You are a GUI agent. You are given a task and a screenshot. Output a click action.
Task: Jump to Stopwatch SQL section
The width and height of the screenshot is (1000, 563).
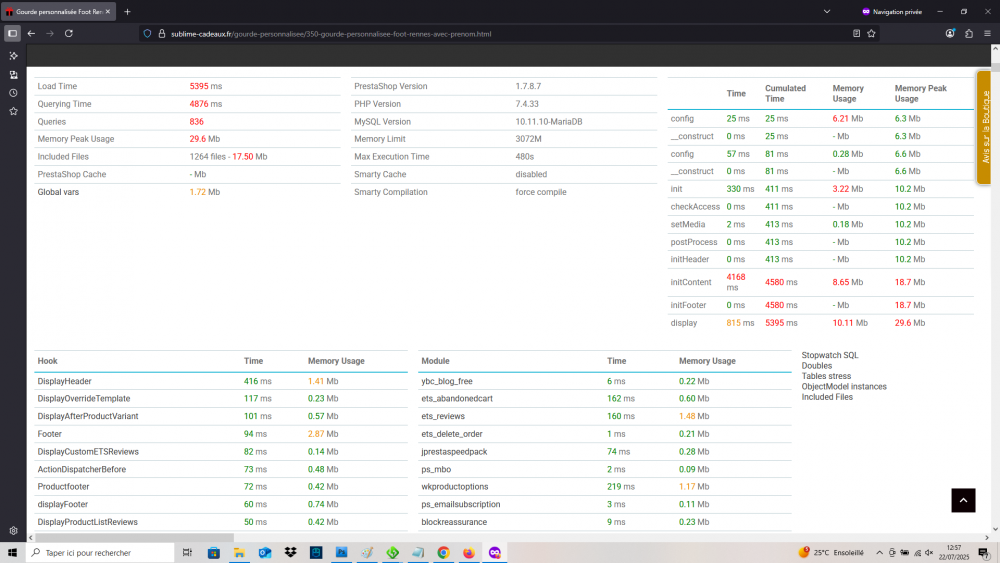coord(829,355)
